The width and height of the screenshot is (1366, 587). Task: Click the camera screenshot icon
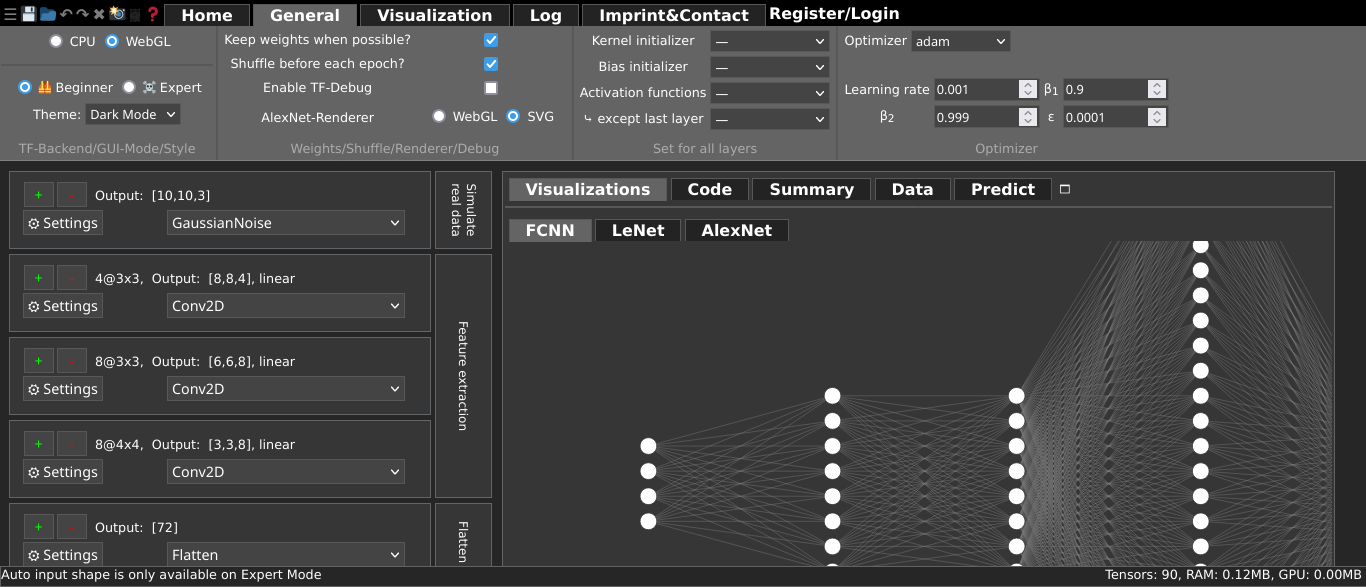click(117, 14)
